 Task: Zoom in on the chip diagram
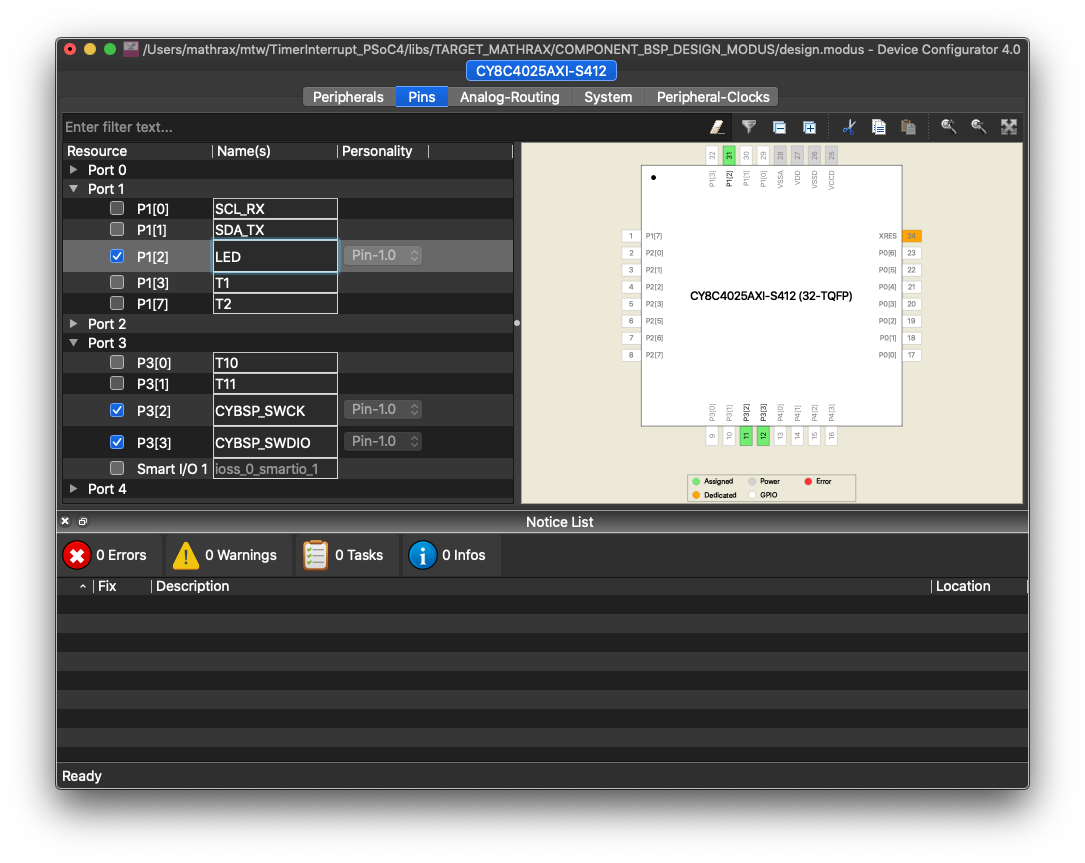click(947, 128)
